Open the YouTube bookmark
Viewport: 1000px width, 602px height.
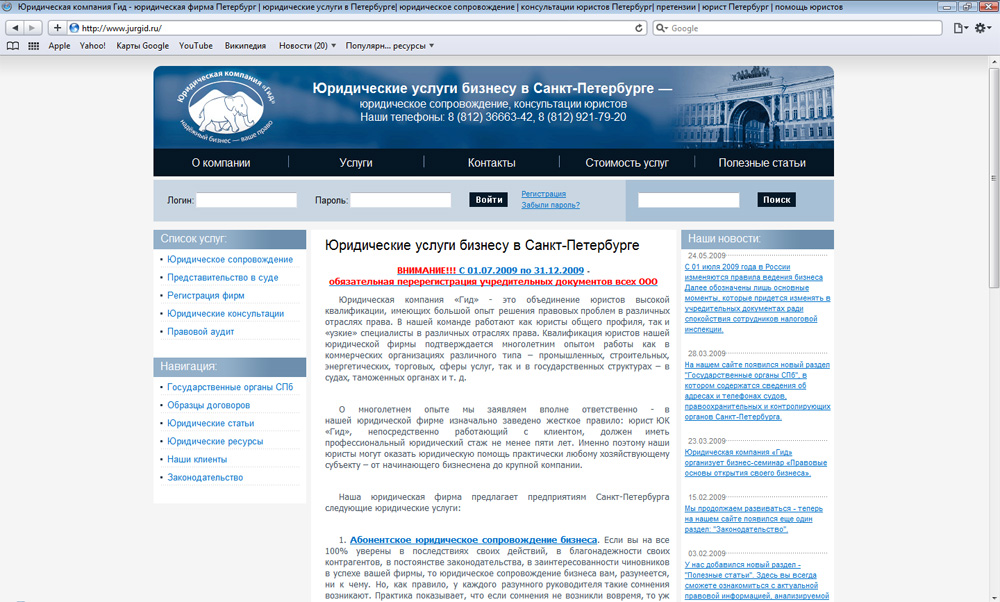tap(196, 46)
